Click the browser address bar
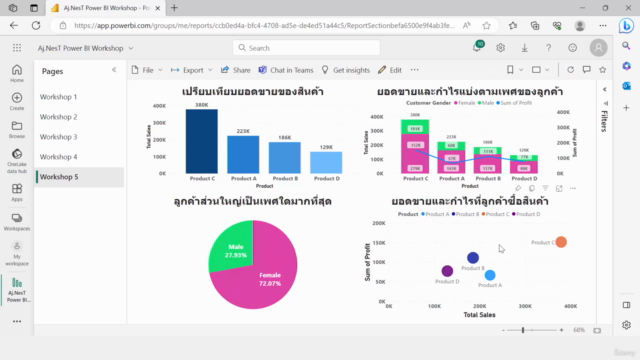 (x=264, y=25)
